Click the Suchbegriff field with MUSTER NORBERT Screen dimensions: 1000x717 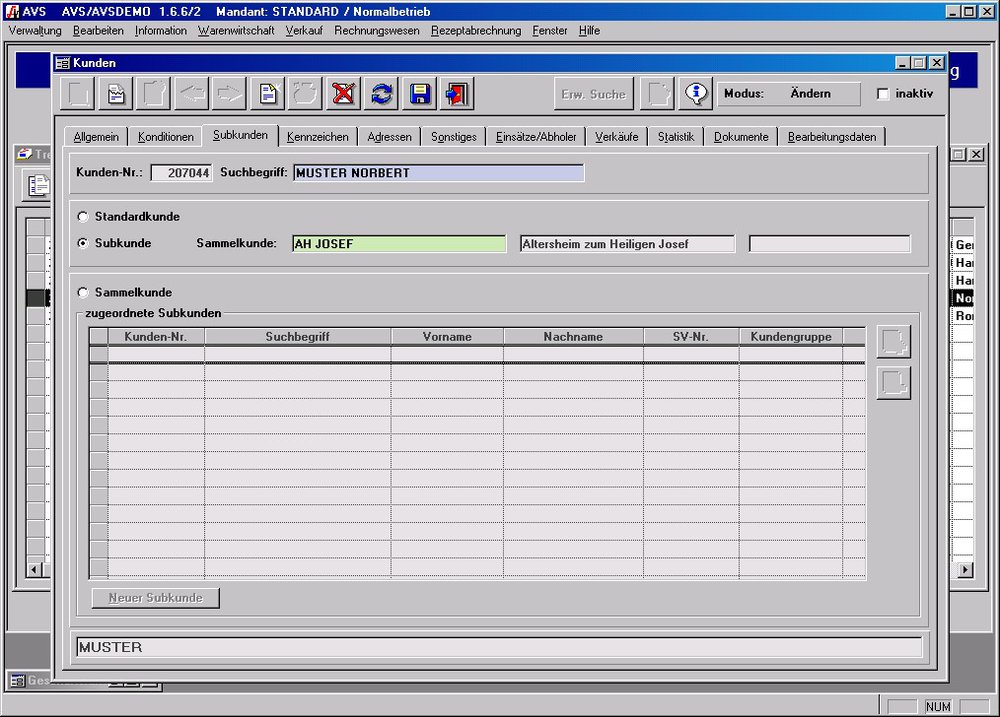(438, 173)
